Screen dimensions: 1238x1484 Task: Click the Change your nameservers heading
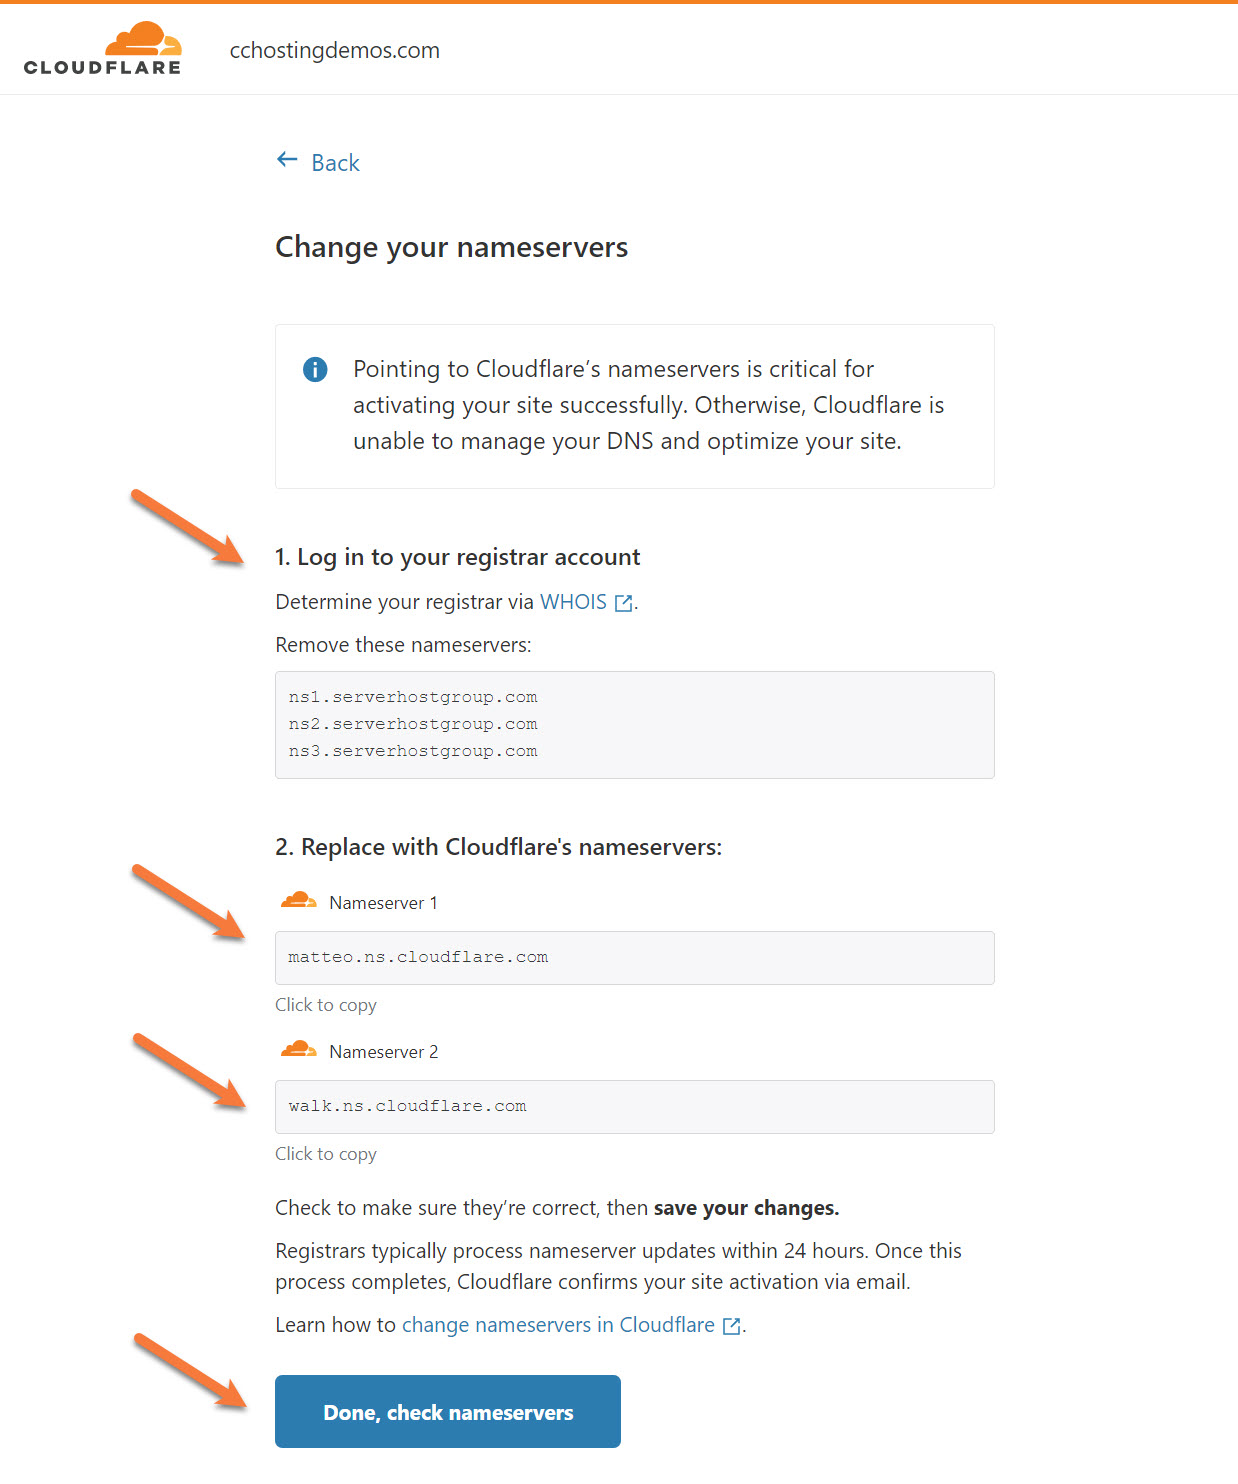point(452,247)
